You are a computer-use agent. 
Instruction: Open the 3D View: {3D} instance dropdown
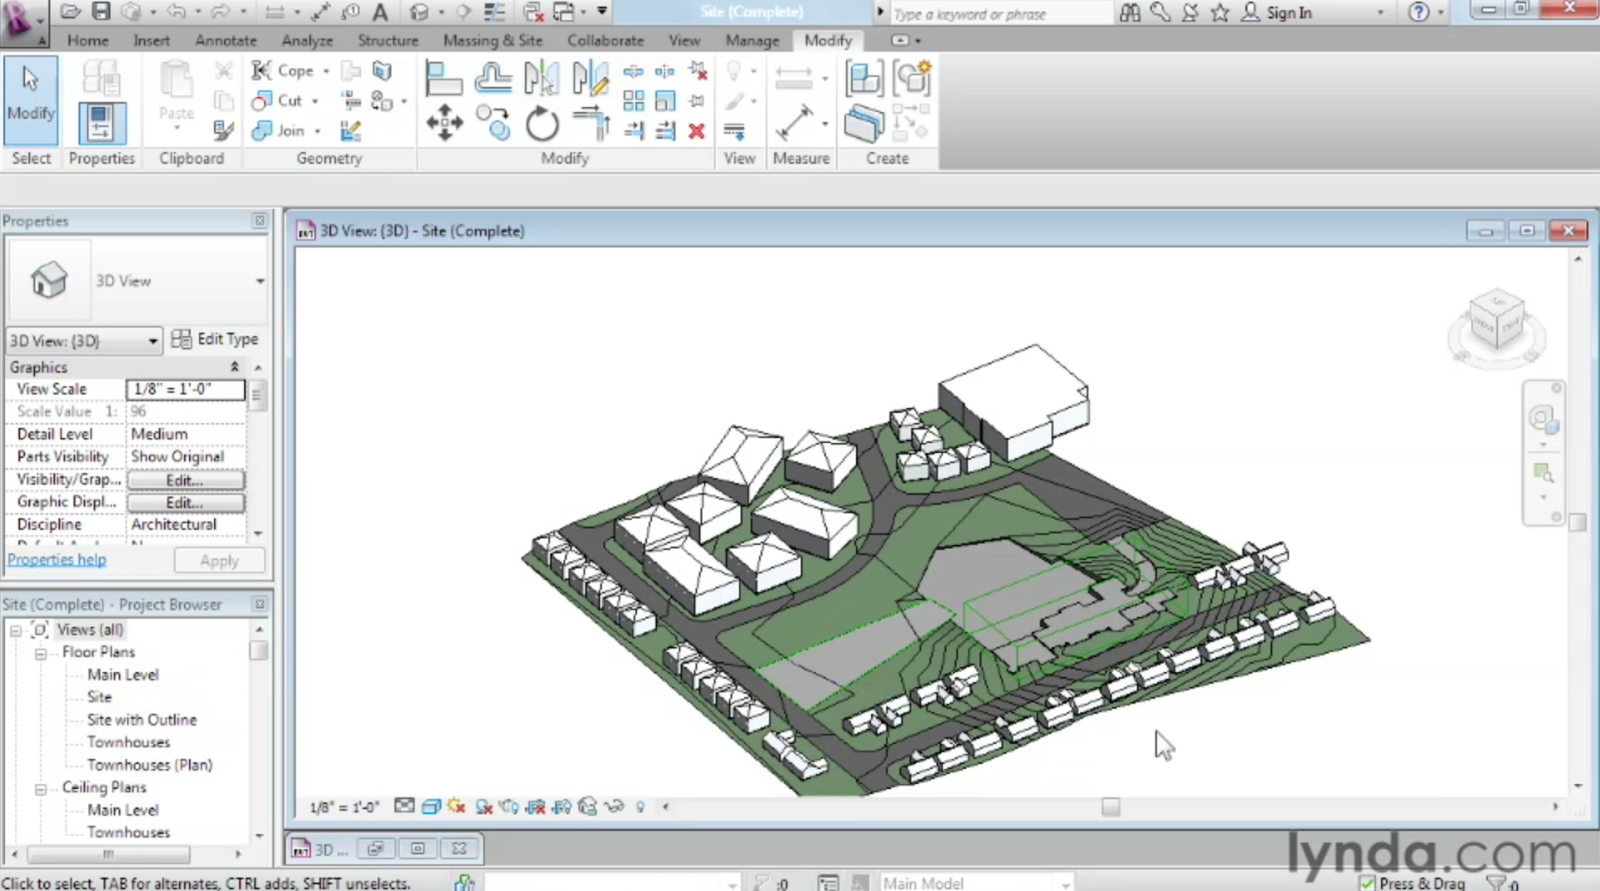pos(84,341)
